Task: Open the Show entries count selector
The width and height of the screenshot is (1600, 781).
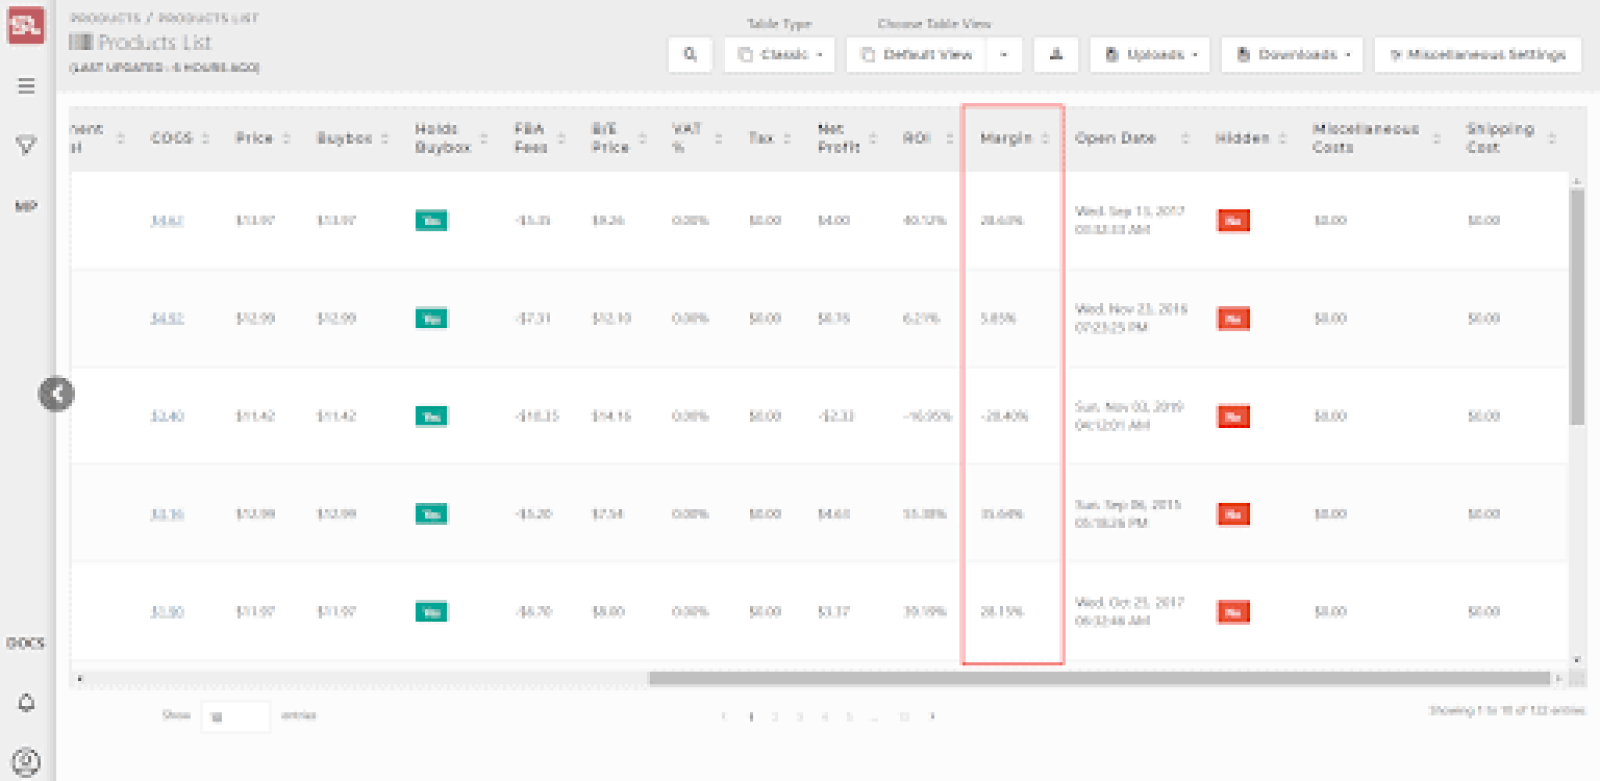Action: (x=235, y=716)
